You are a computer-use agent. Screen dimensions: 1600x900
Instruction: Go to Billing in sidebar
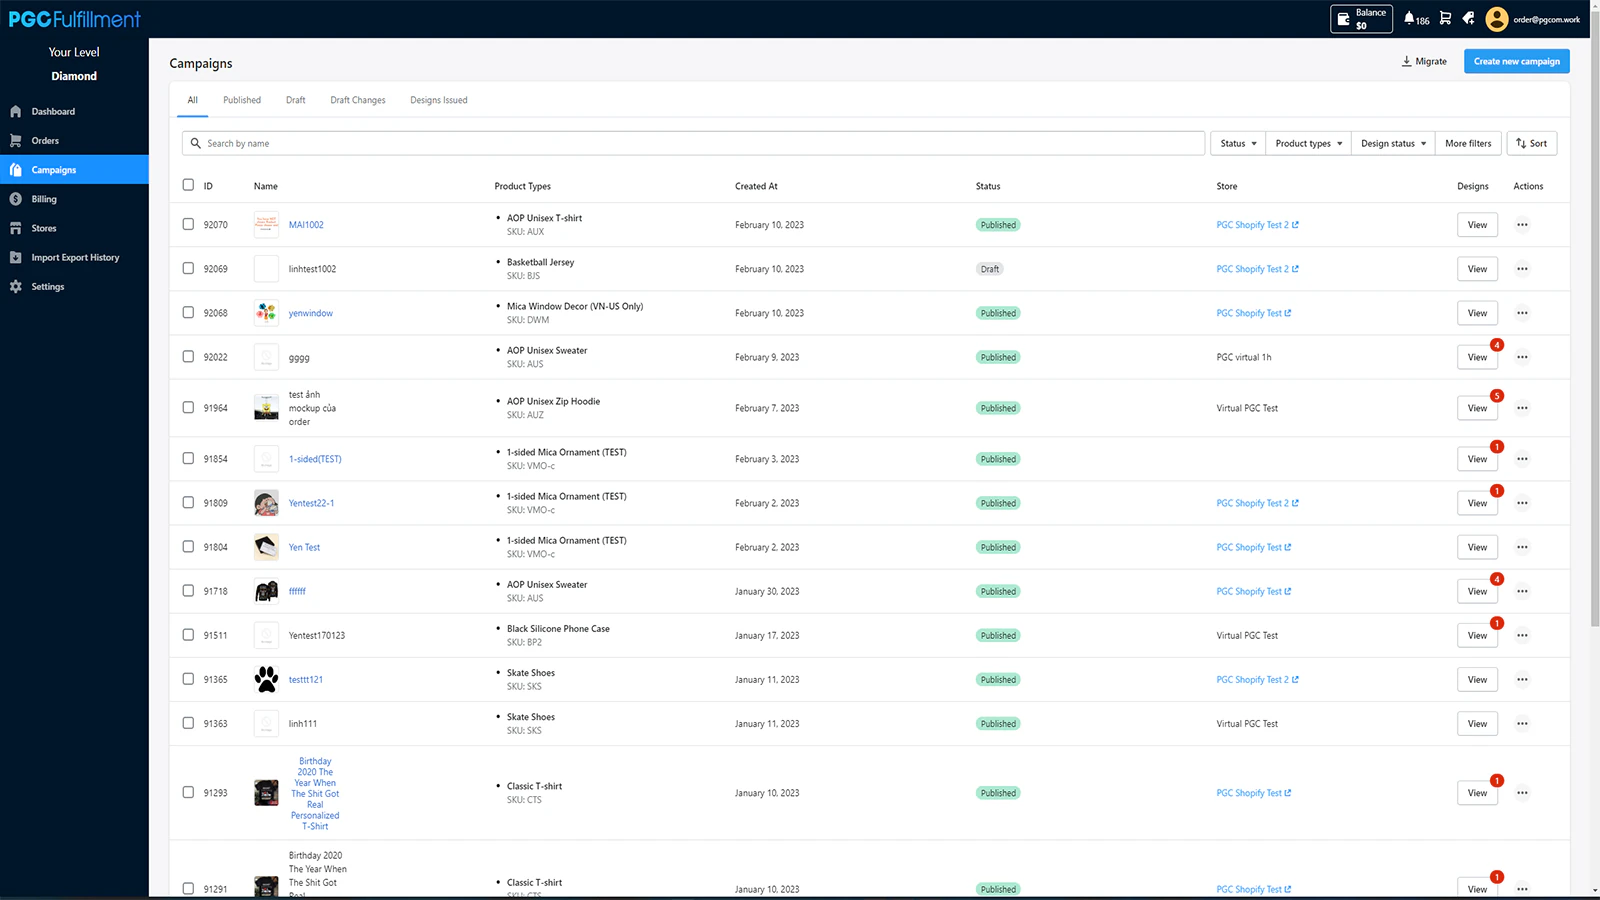click(x=44, y=199)
